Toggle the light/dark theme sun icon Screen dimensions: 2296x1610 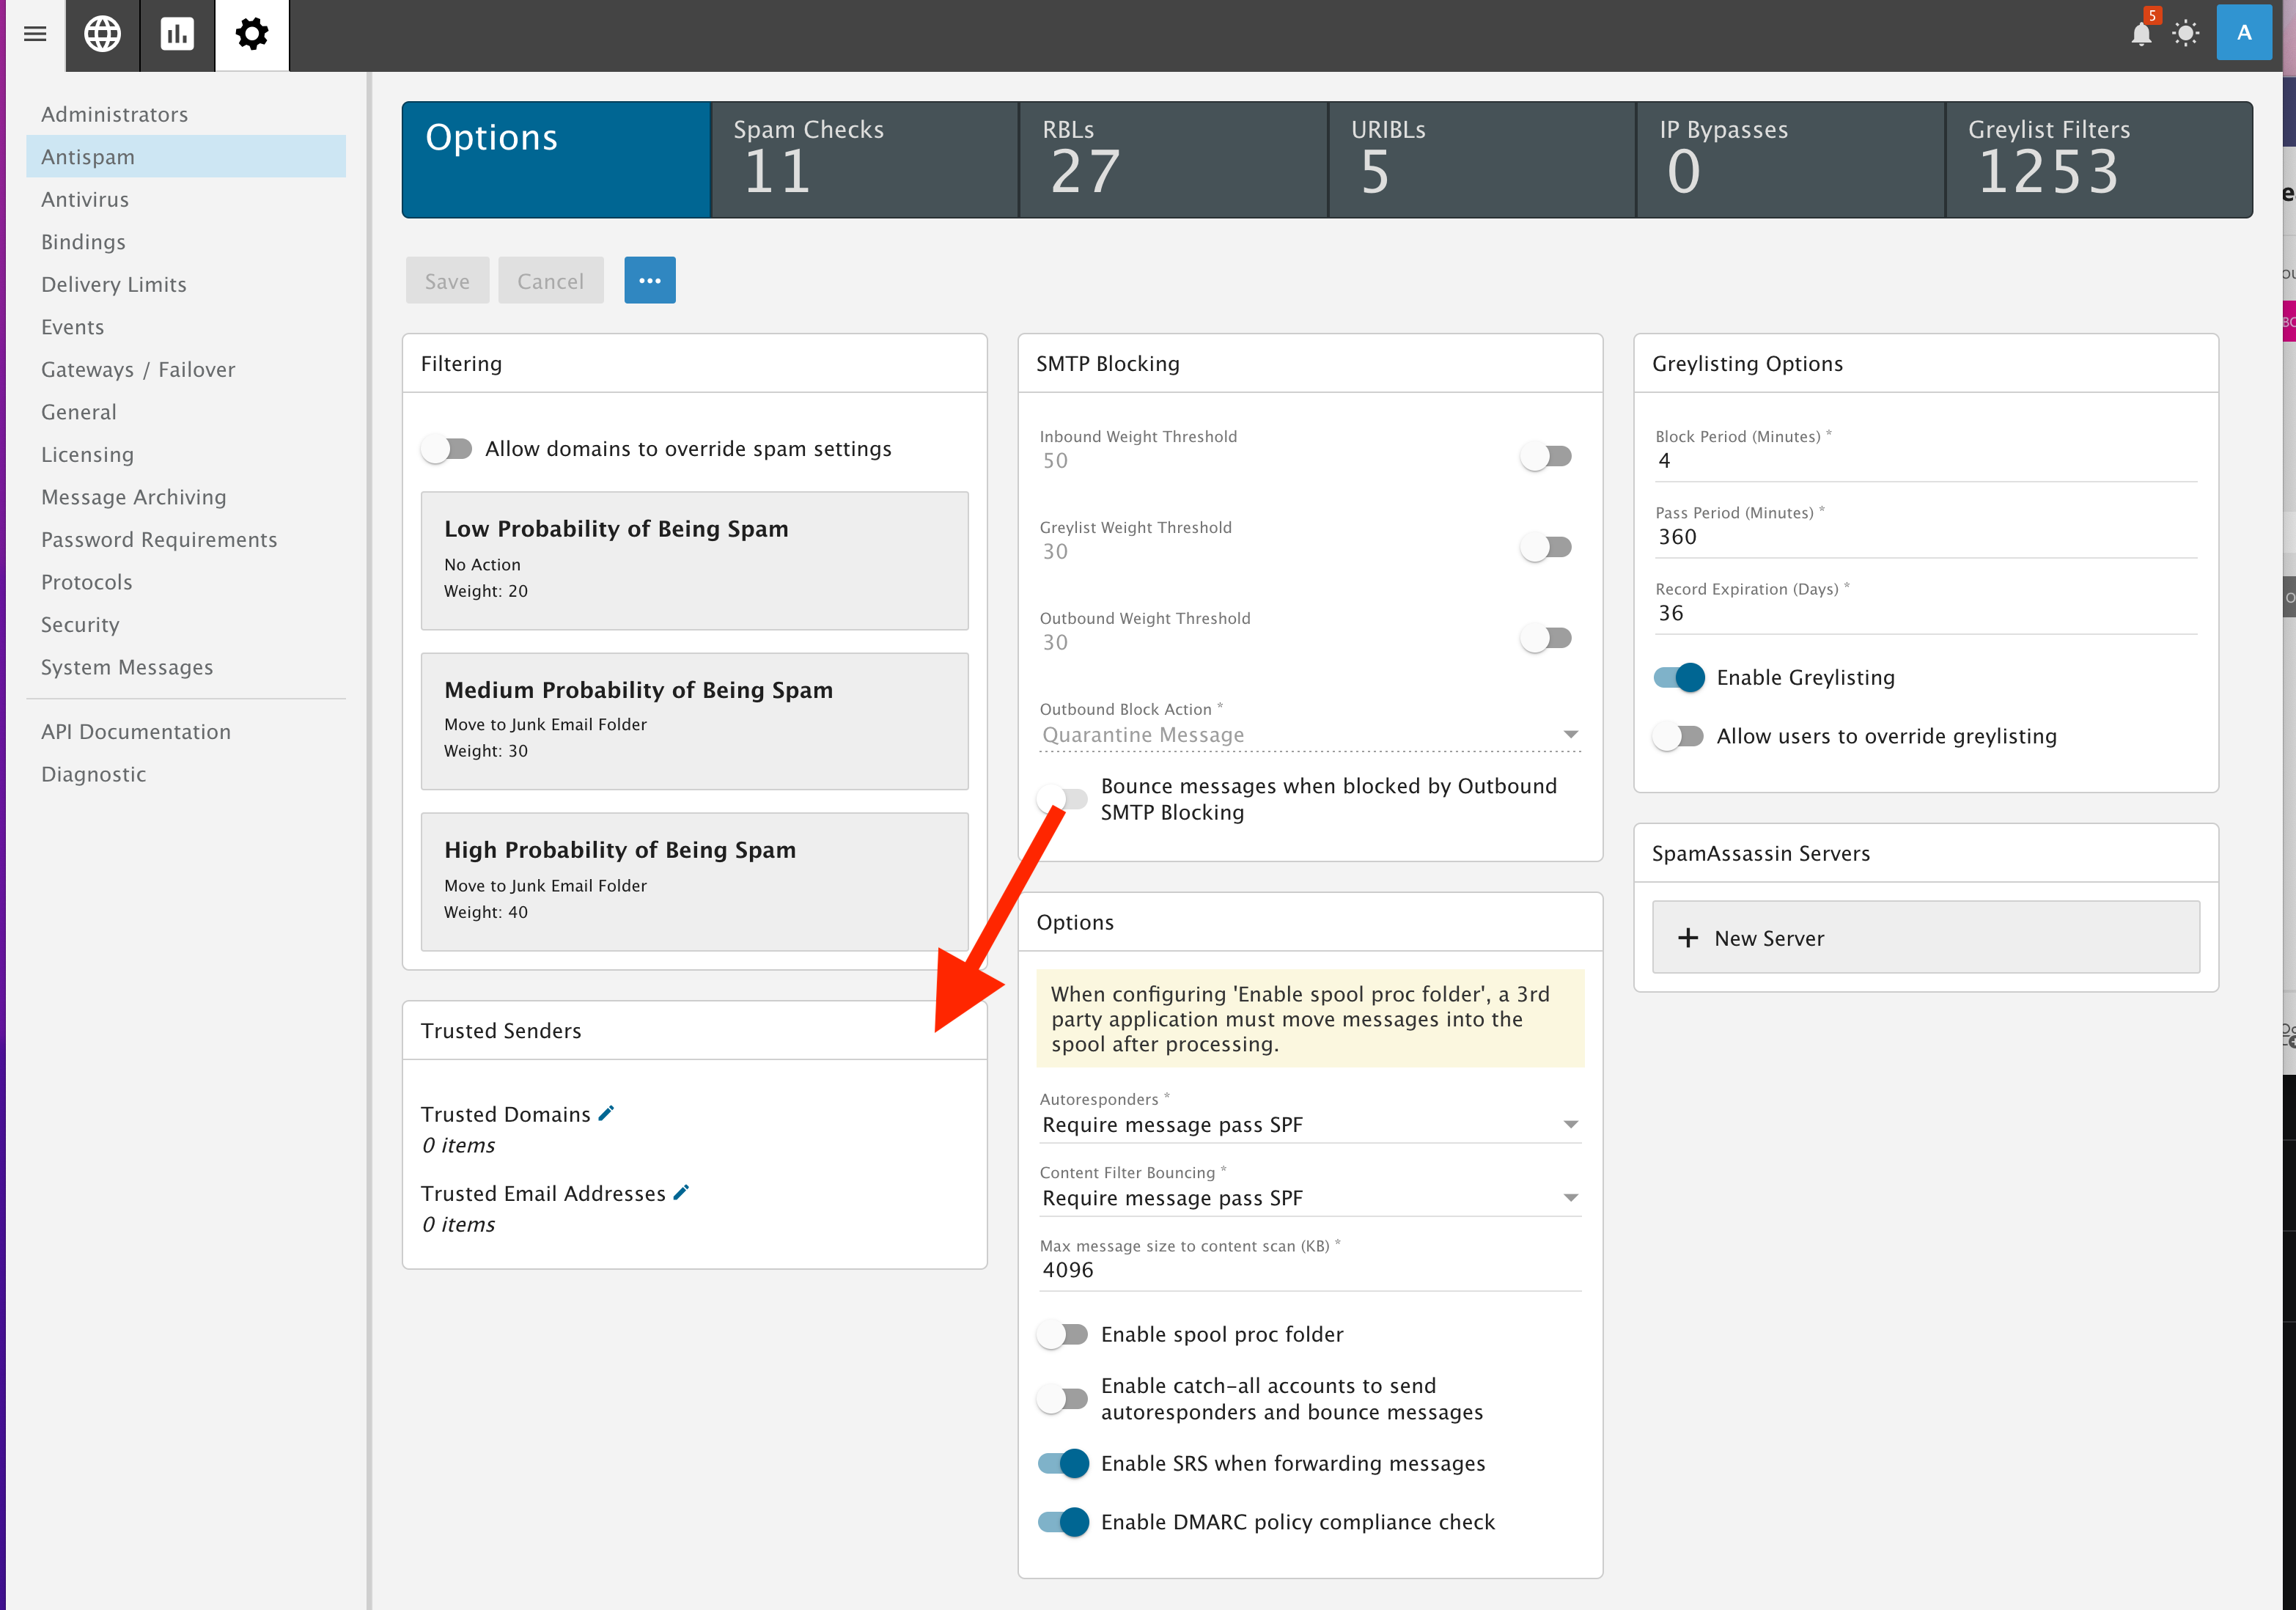[2186, 34]
